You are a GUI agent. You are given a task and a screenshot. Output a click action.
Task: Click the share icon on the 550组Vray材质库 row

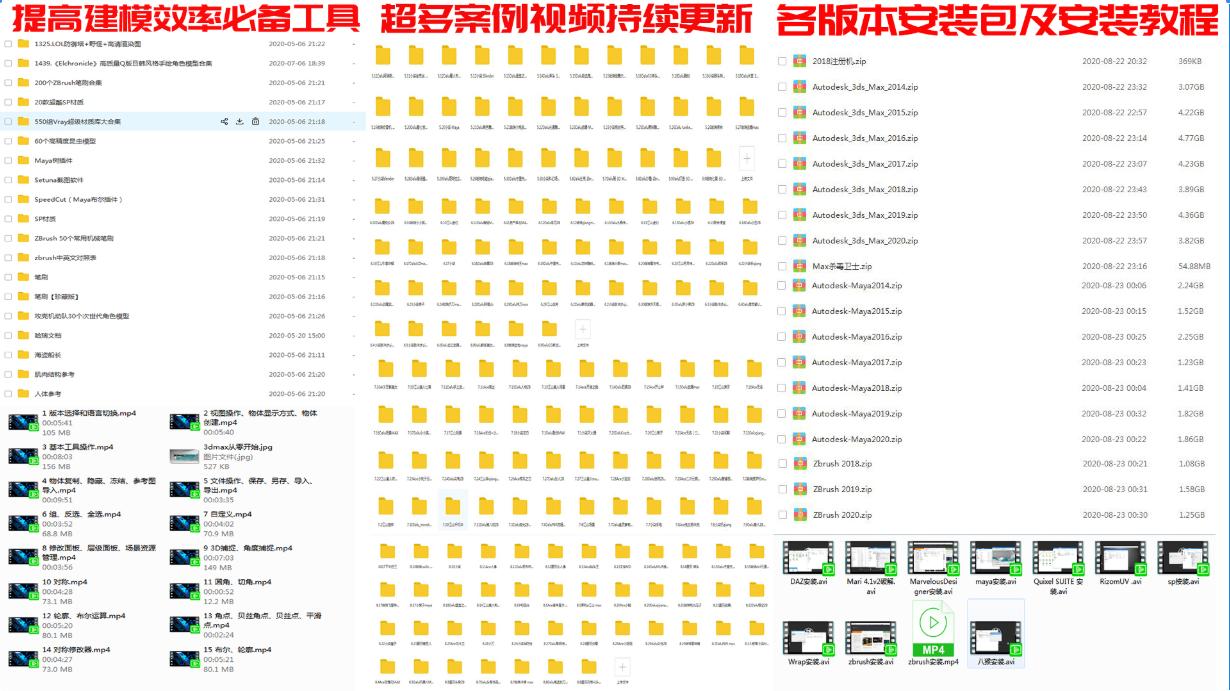pos(224,121)
